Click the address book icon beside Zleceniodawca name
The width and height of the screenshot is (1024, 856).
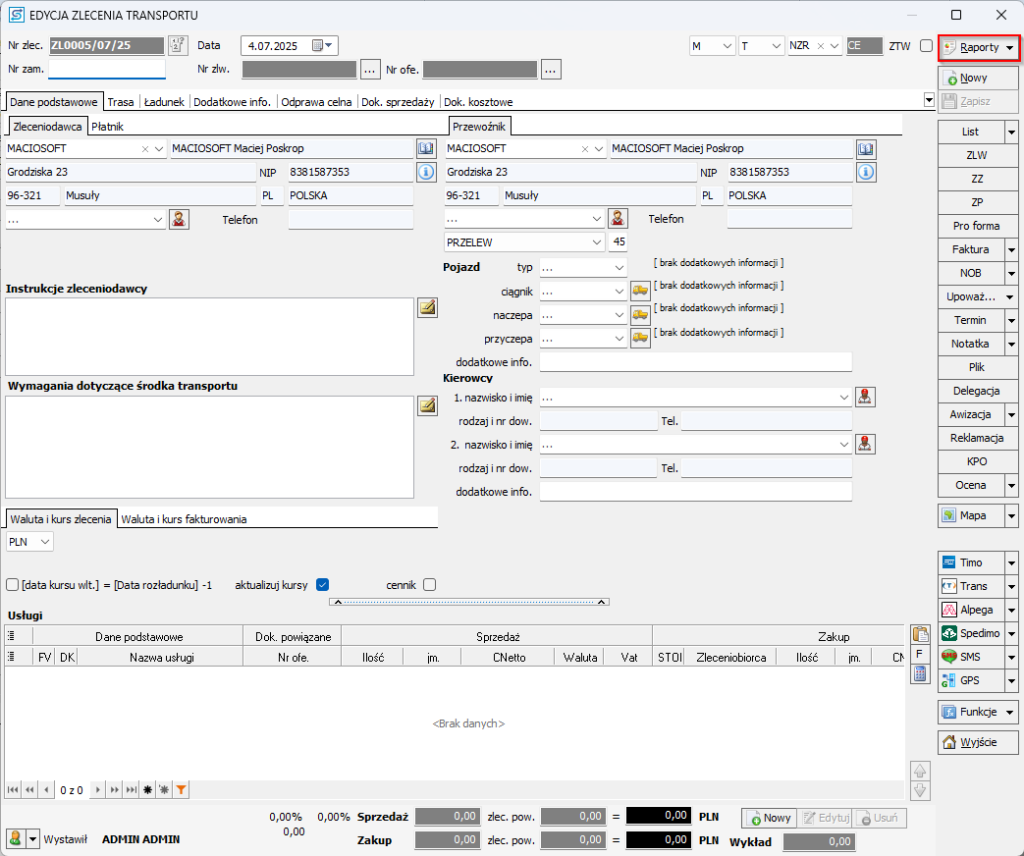pyautogui.click(x=427, y=149)
